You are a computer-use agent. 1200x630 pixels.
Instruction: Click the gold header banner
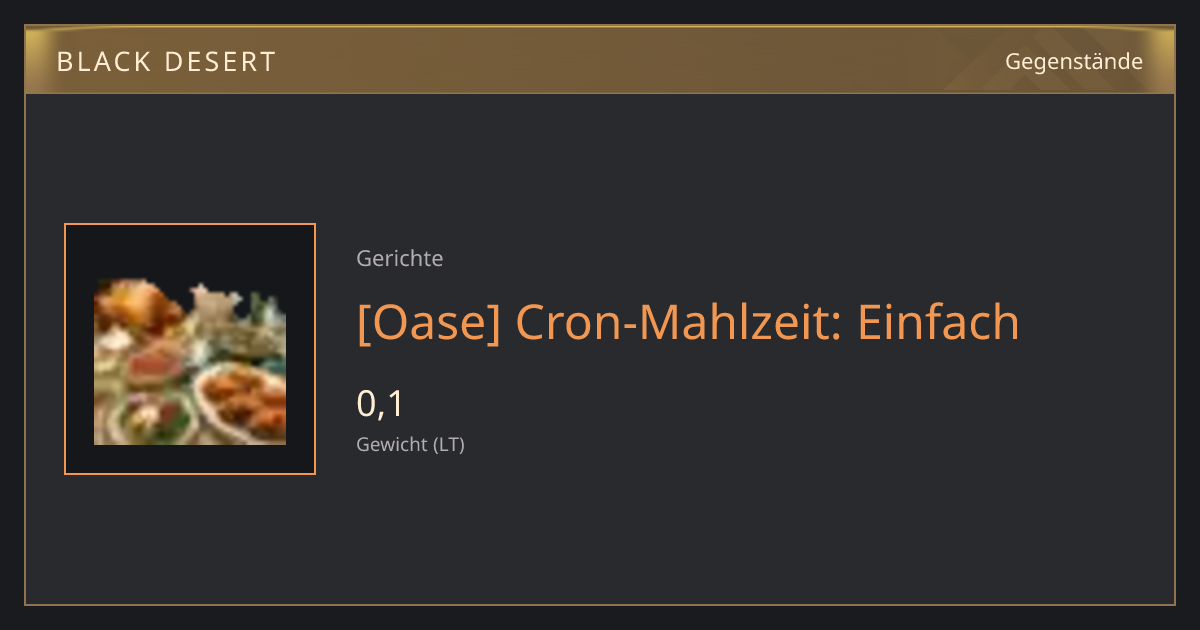[600, 60]
